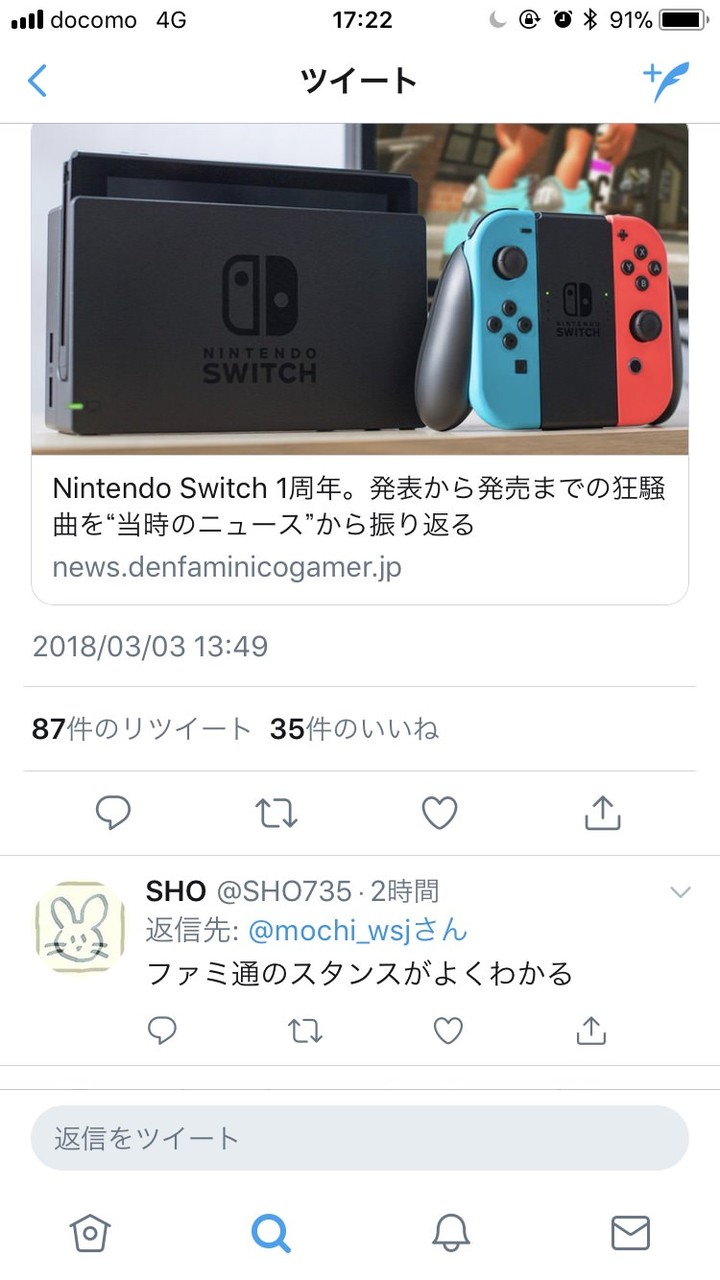Viewport: 720px width, 1280px height.
Task: Like the main tweet with heart
Action: point(439,813)
